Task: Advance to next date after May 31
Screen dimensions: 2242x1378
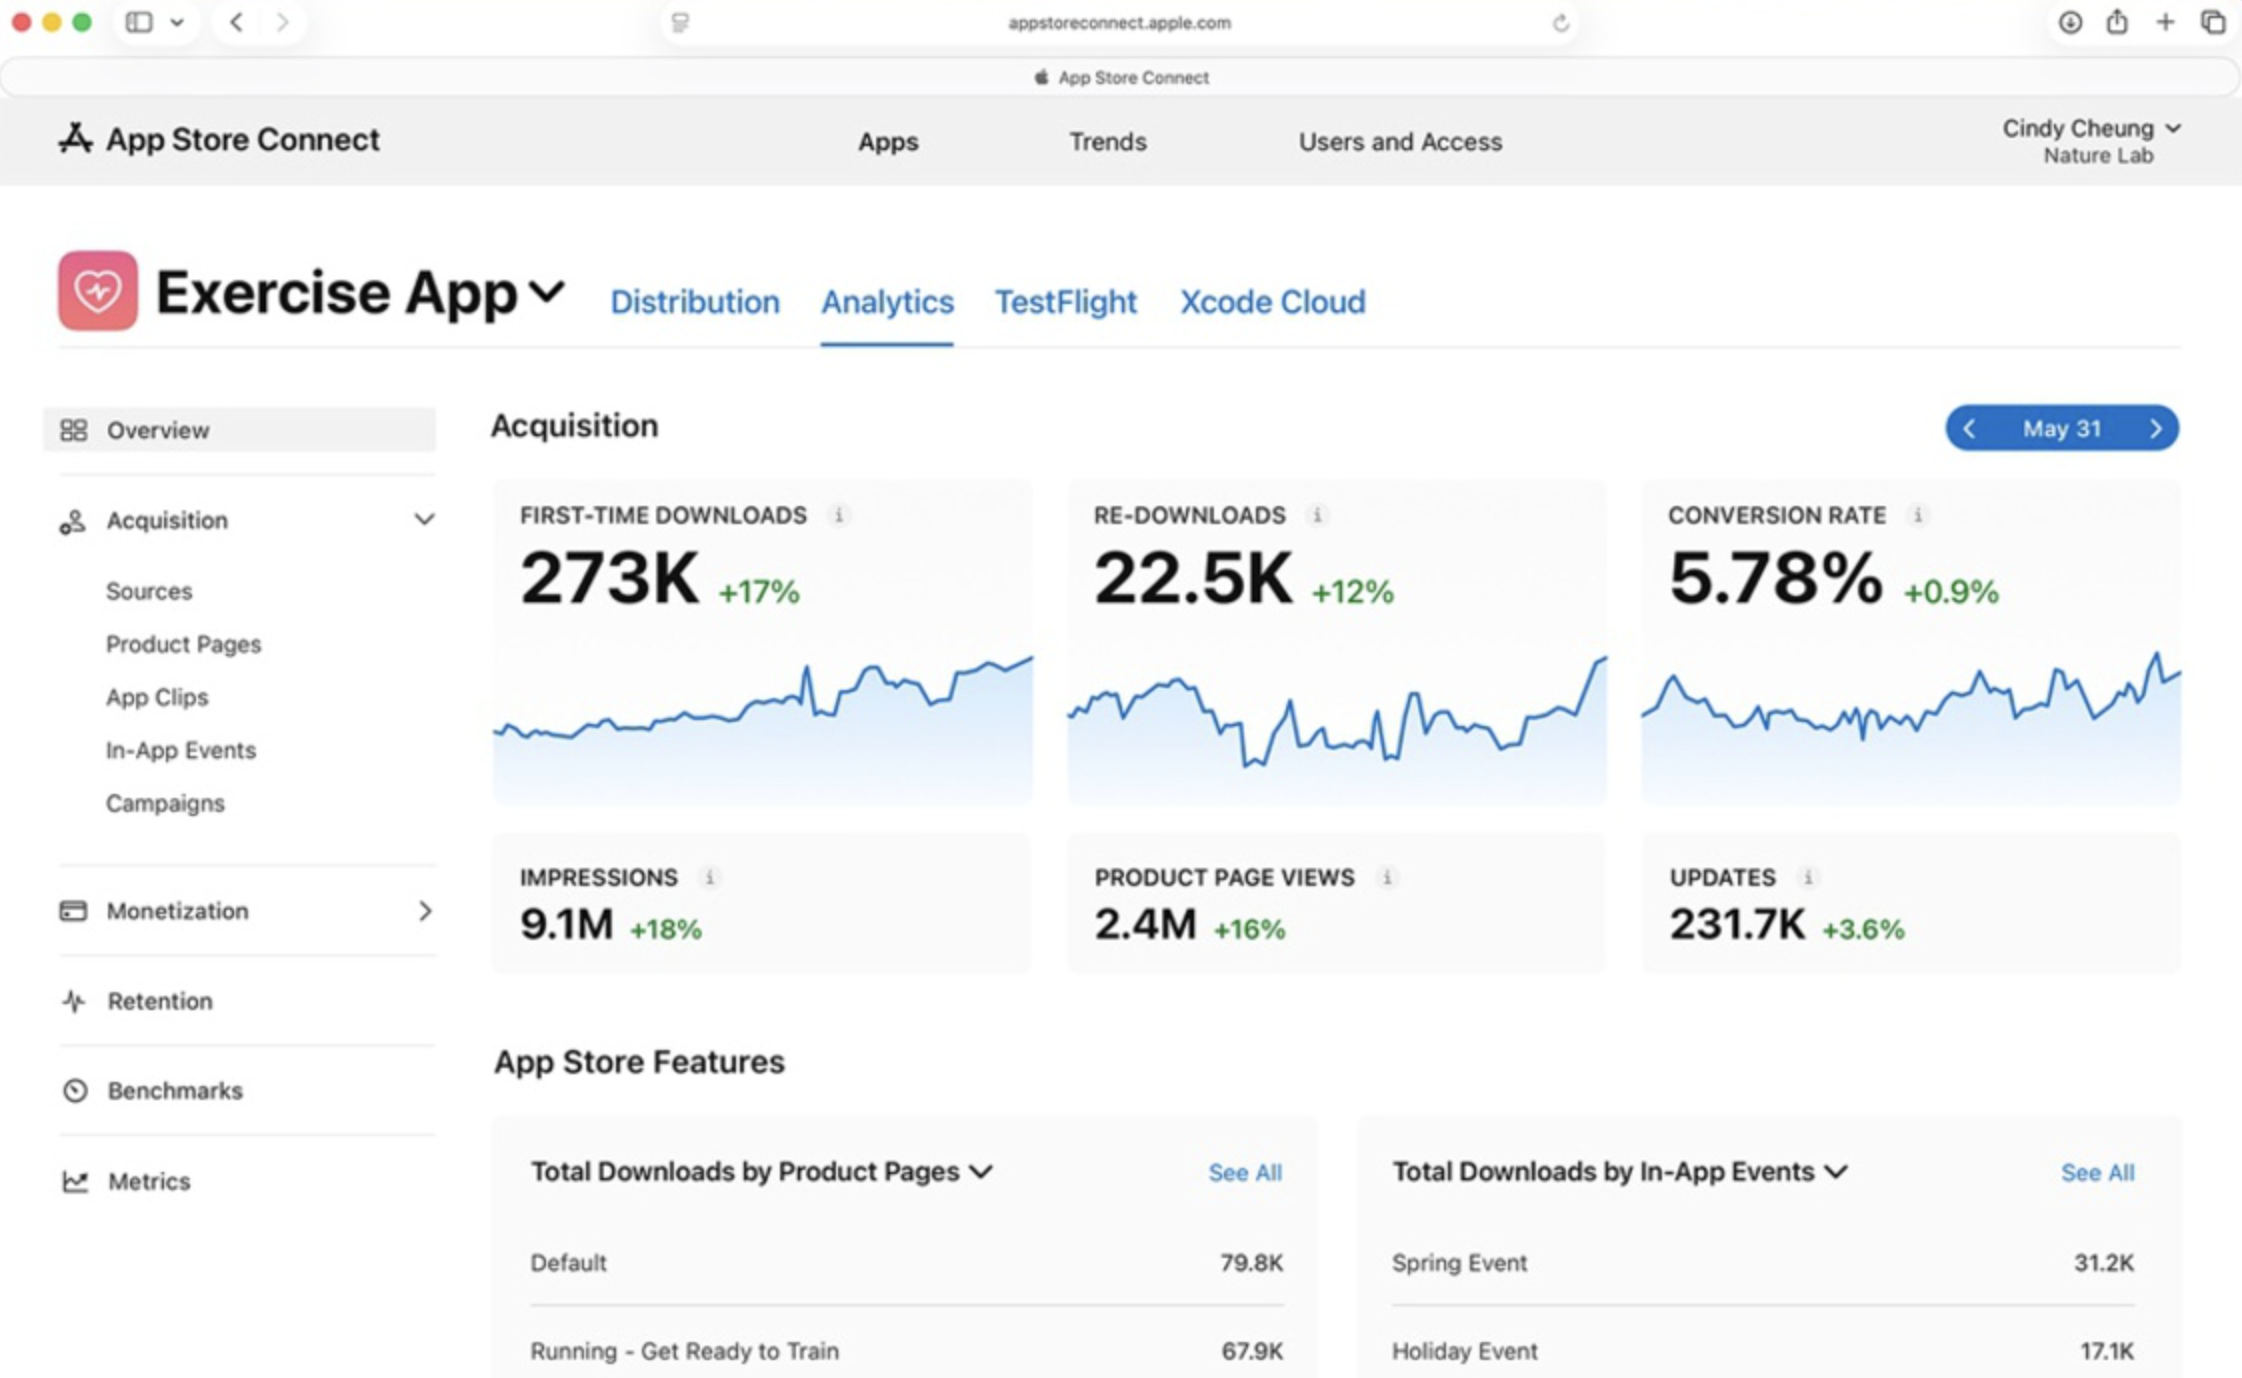Action: pos(2155,429)
